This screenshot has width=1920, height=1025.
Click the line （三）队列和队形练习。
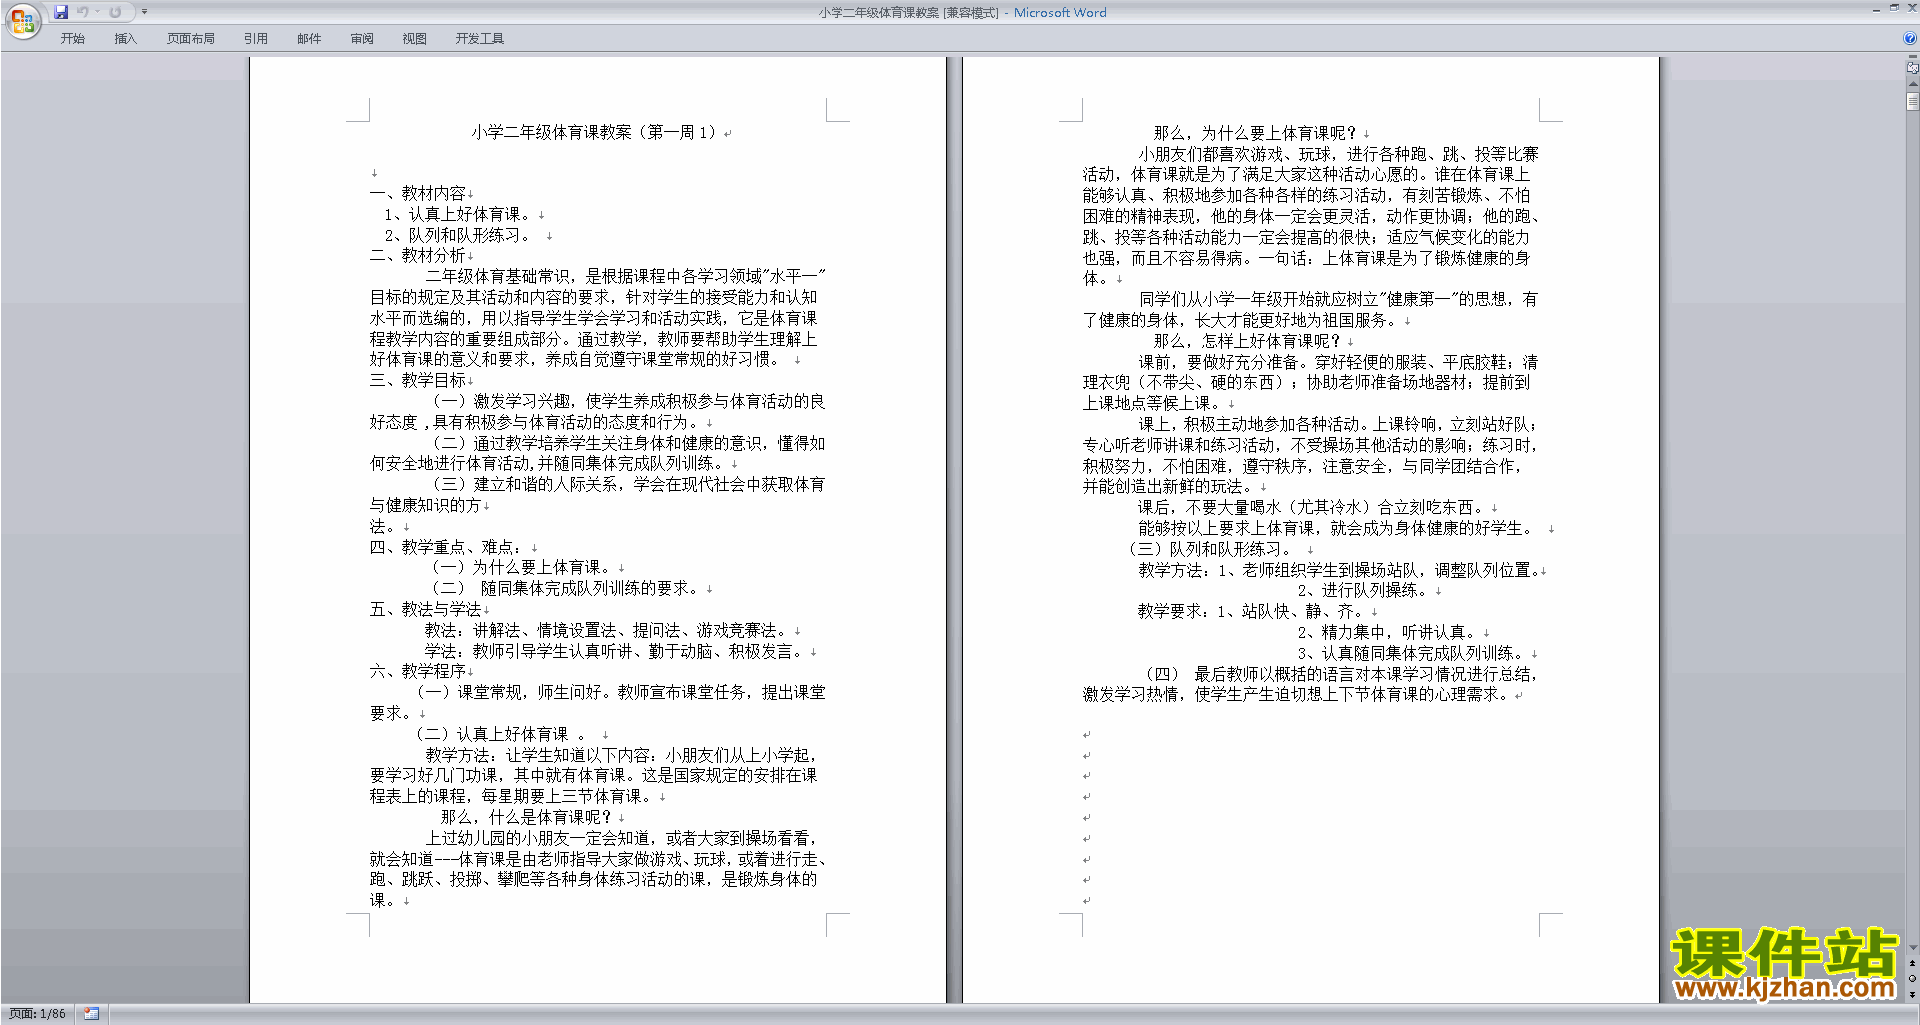click(1209, 549)
